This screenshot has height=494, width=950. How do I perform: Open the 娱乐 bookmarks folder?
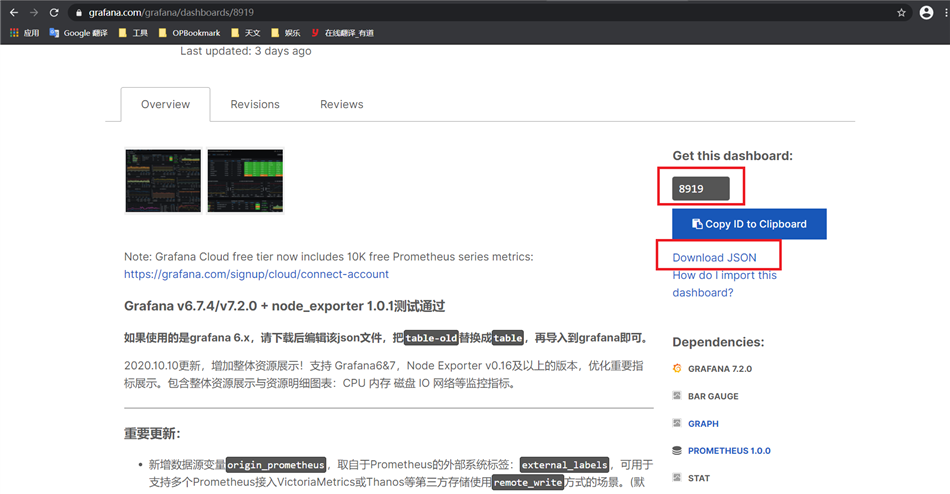pyautogui.click(x=285, y=33)
